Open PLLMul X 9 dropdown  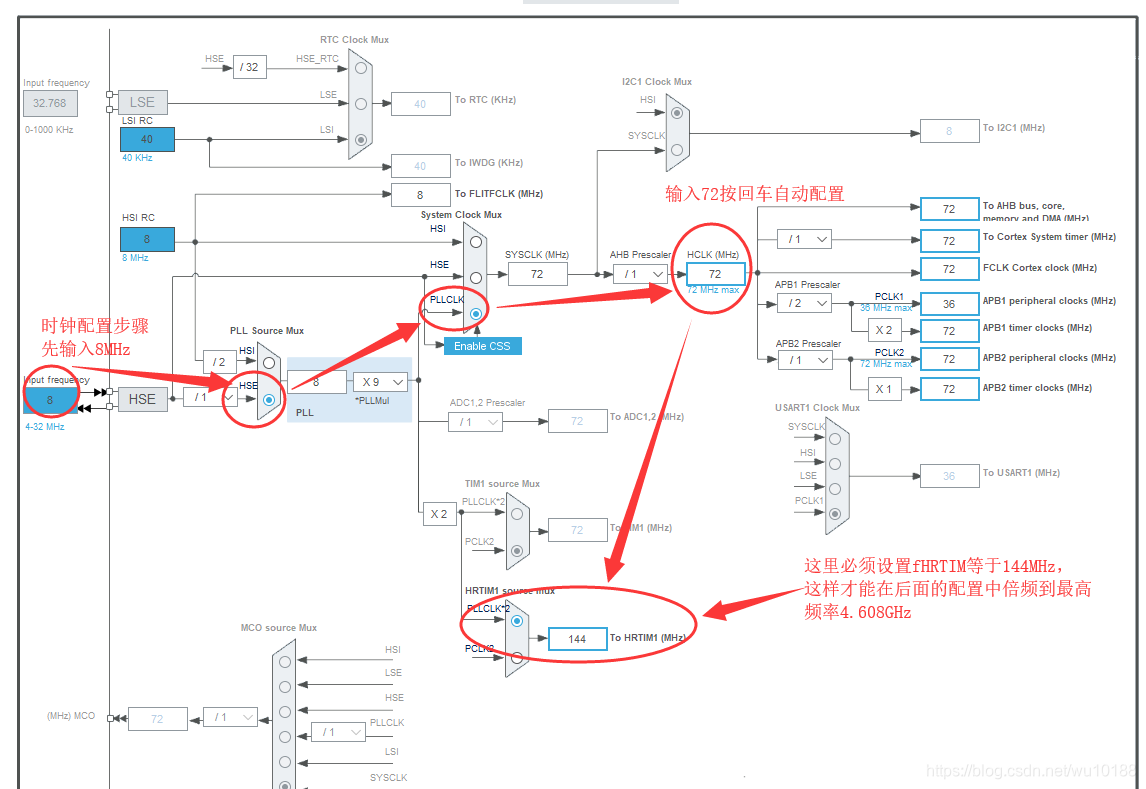click(380, 382)
